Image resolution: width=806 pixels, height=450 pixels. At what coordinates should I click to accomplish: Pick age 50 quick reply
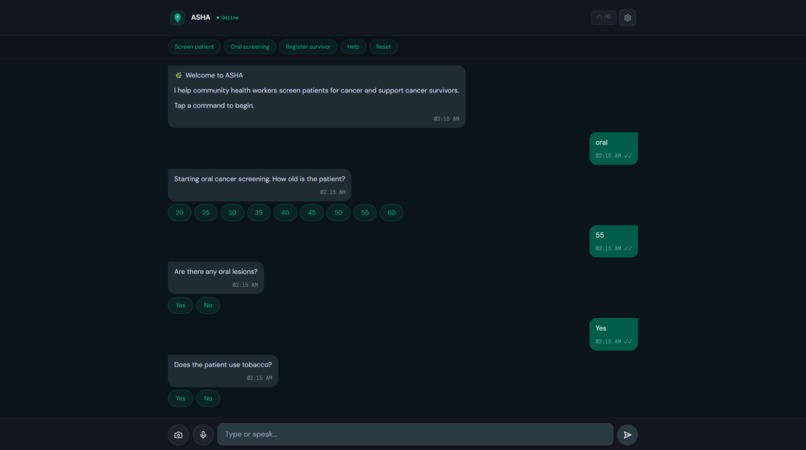(338, 213)
